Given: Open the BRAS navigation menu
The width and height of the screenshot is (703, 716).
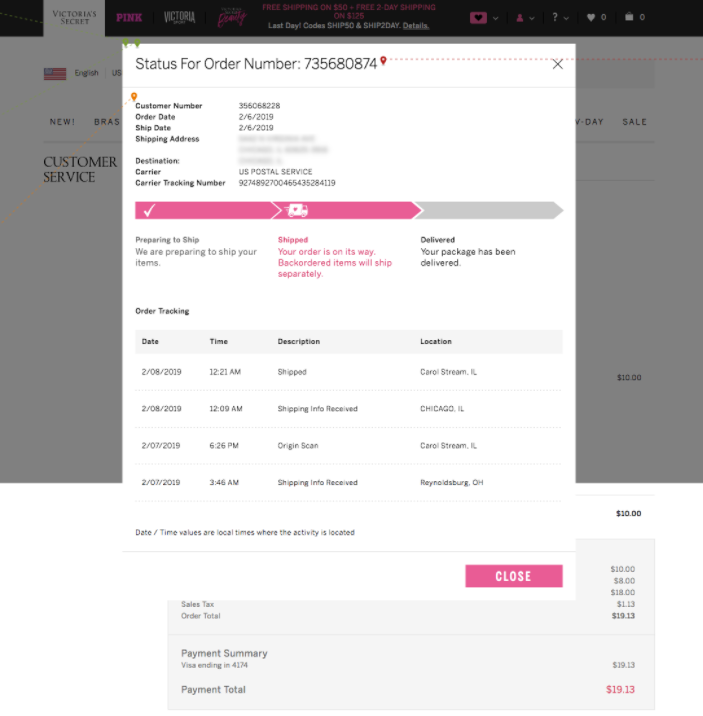Looking at the screenshot, I should [107, 122].
